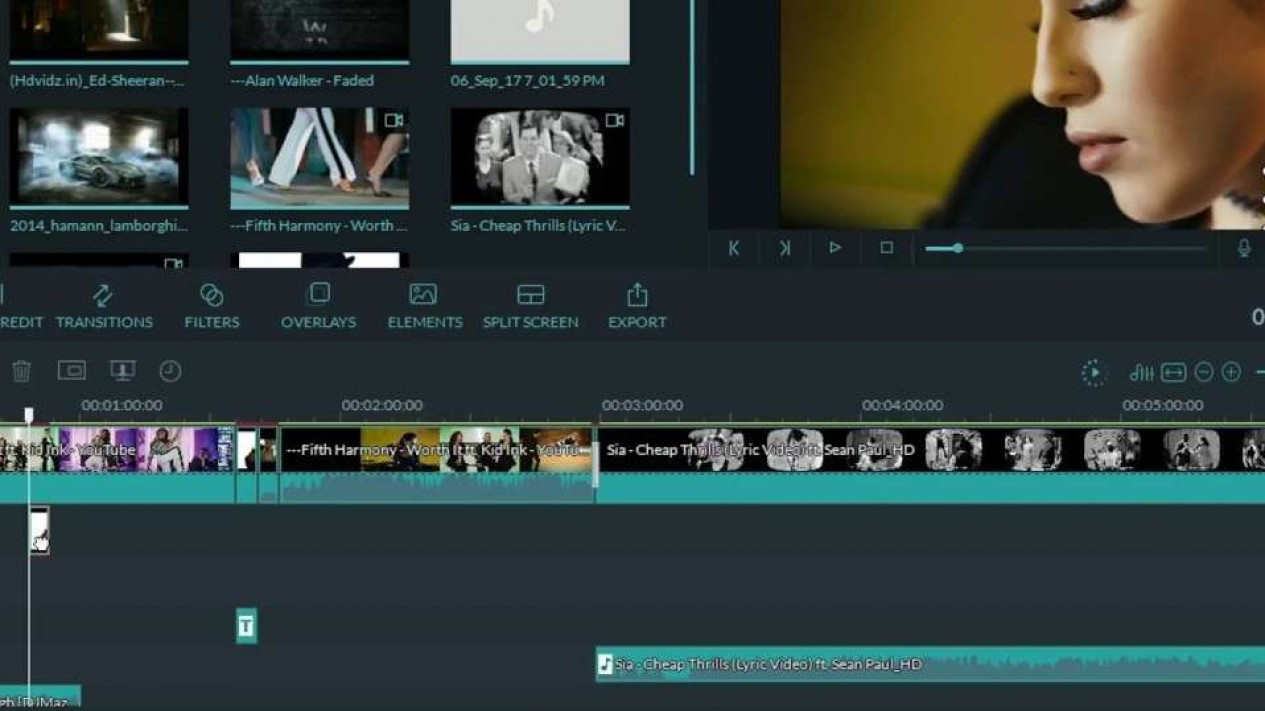This screenshot has width=1265, height=711.
Task: Click the white playhead handle on the ruler
Action: [x=29, y=414]
